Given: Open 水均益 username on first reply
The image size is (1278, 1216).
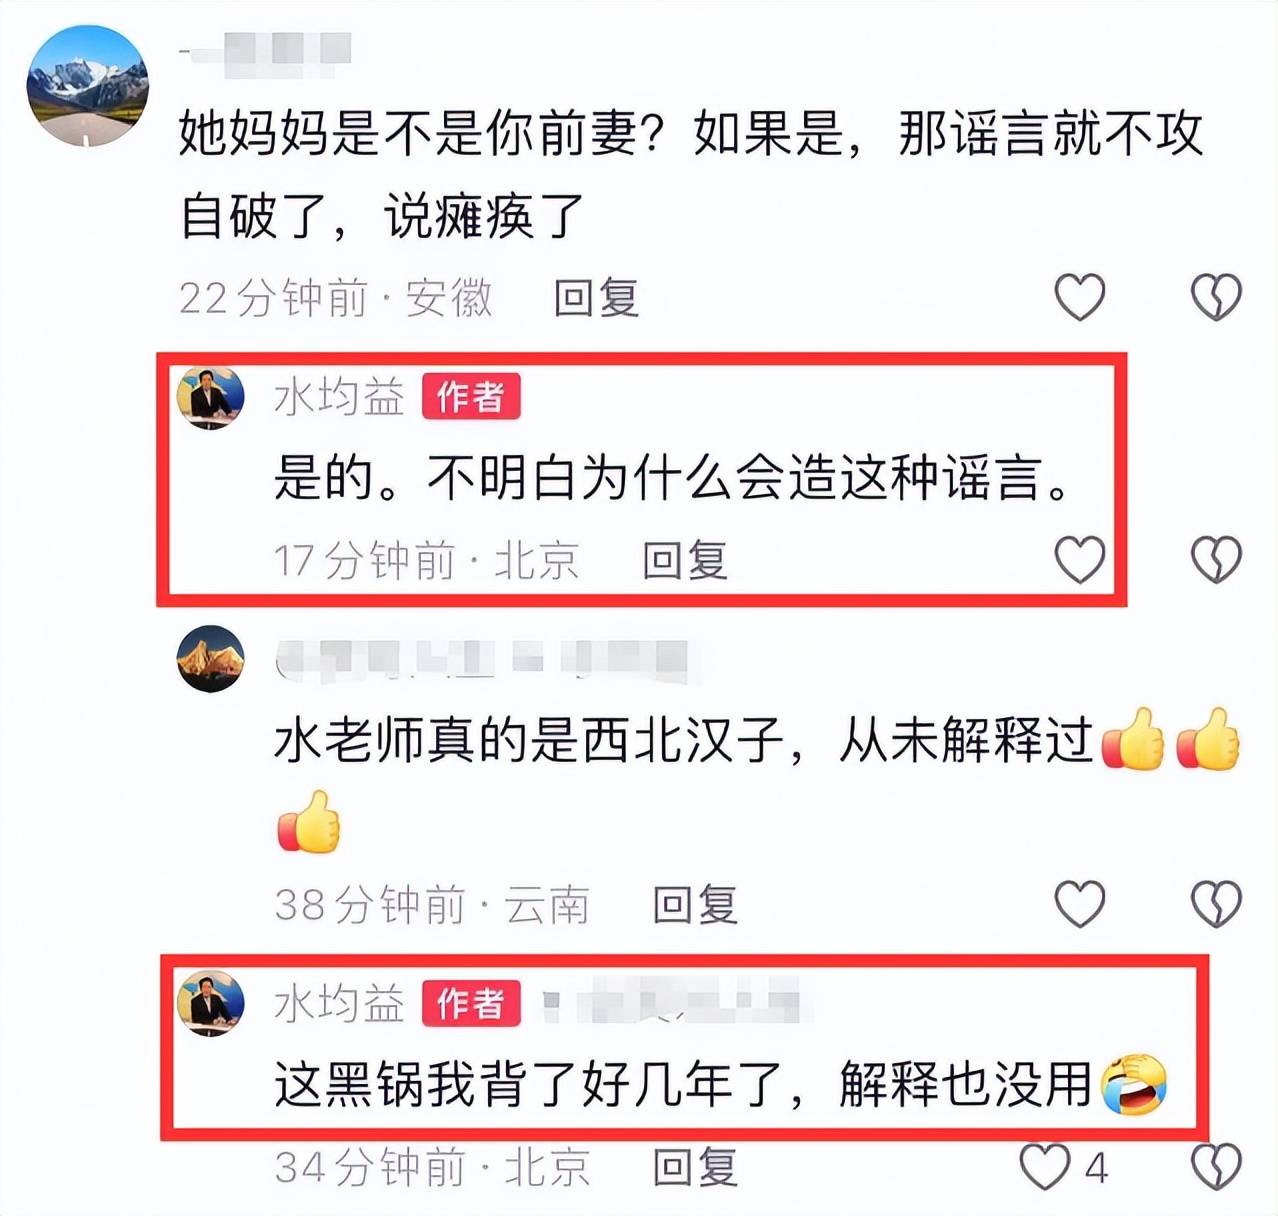Looking at the screenshot, I should [x=340, y=397].
